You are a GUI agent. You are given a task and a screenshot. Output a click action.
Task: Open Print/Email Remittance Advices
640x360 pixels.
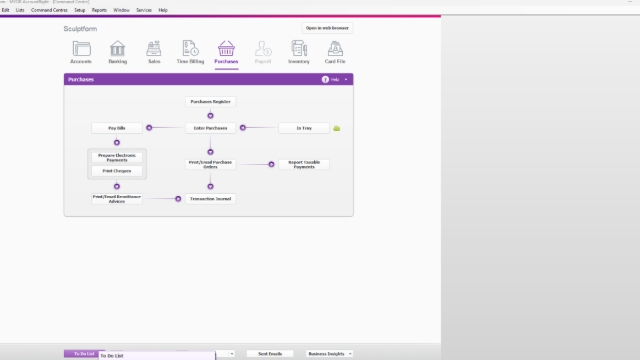coord(117,199)
